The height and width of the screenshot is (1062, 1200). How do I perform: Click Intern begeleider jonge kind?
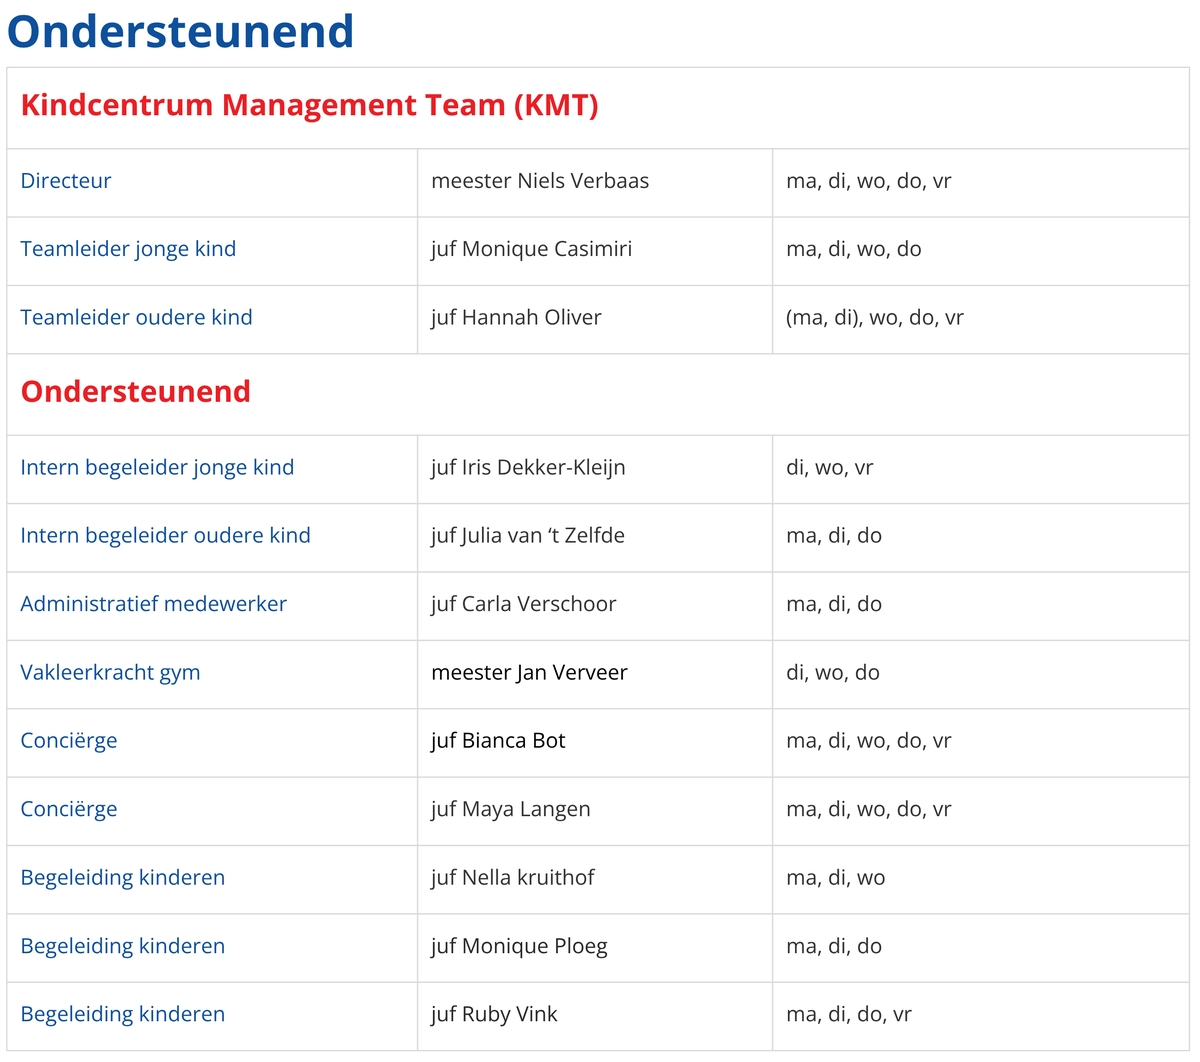click(157, 467)
